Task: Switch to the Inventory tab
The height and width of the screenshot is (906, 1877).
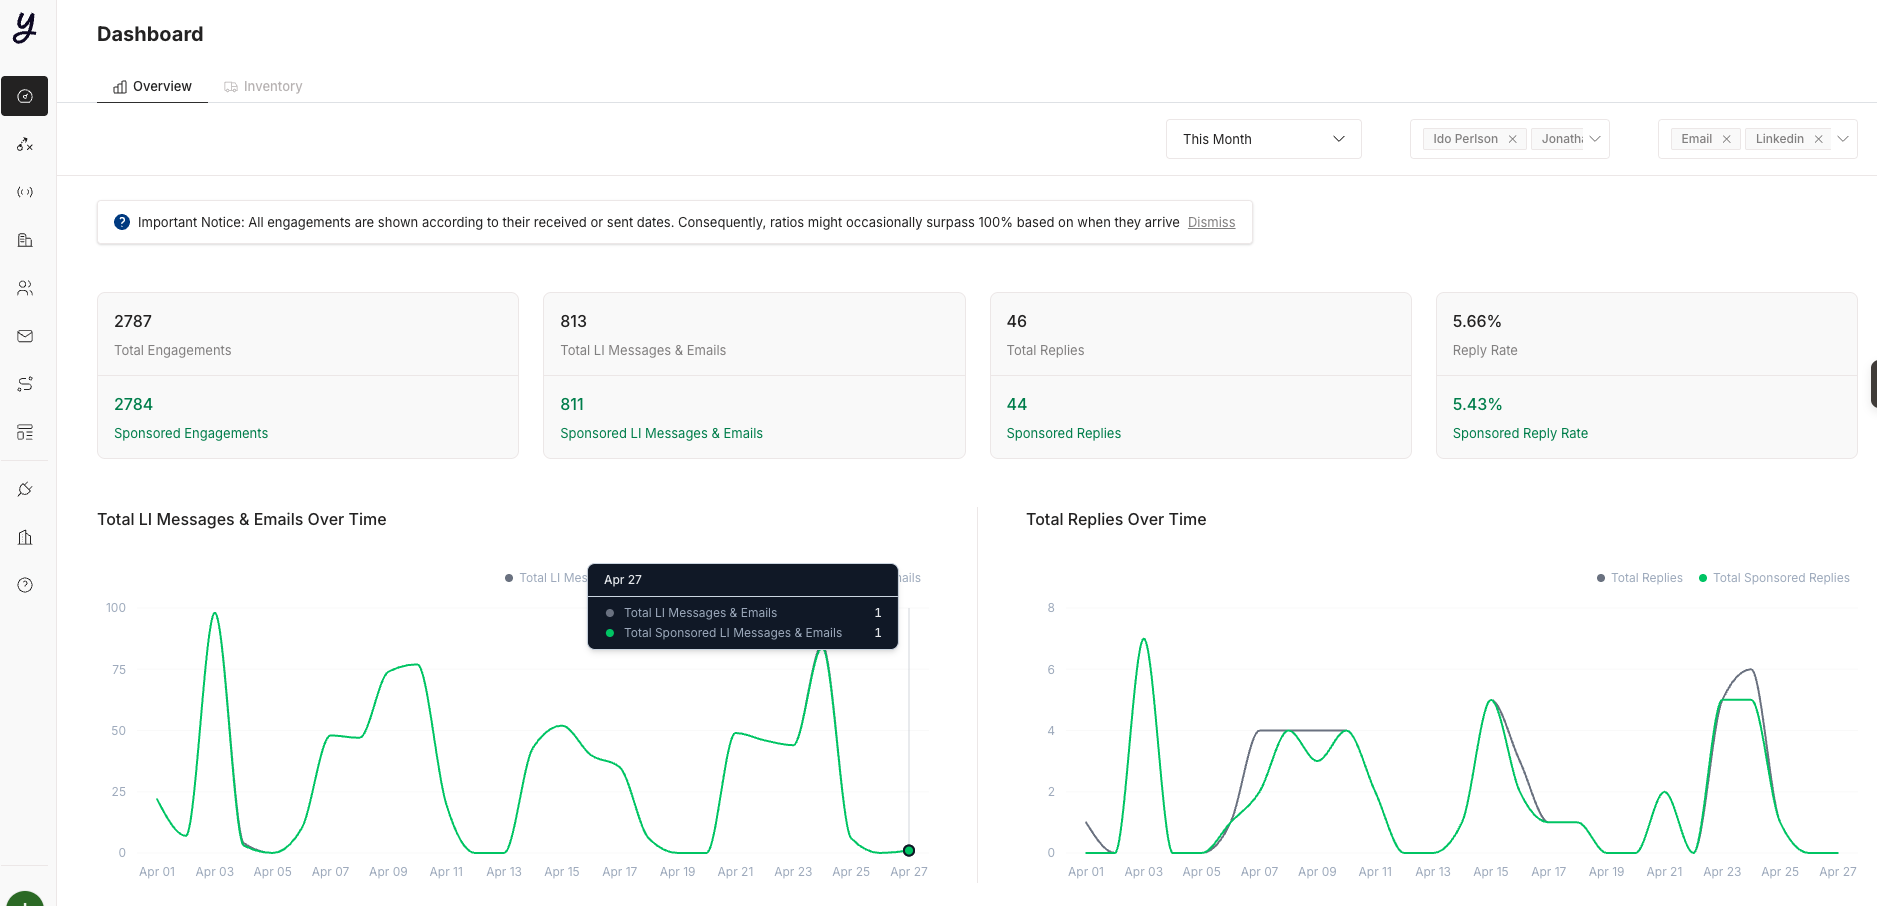Action: 263,86
